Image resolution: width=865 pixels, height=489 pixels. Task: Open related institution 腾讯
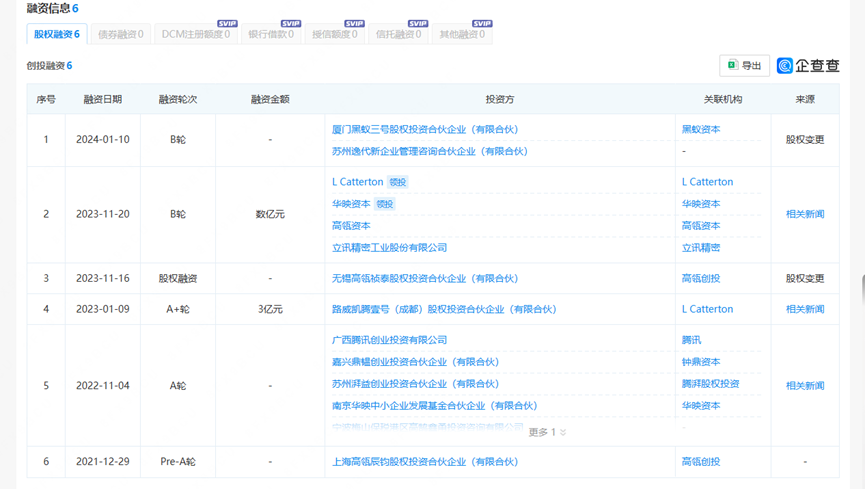coord(691,340)
